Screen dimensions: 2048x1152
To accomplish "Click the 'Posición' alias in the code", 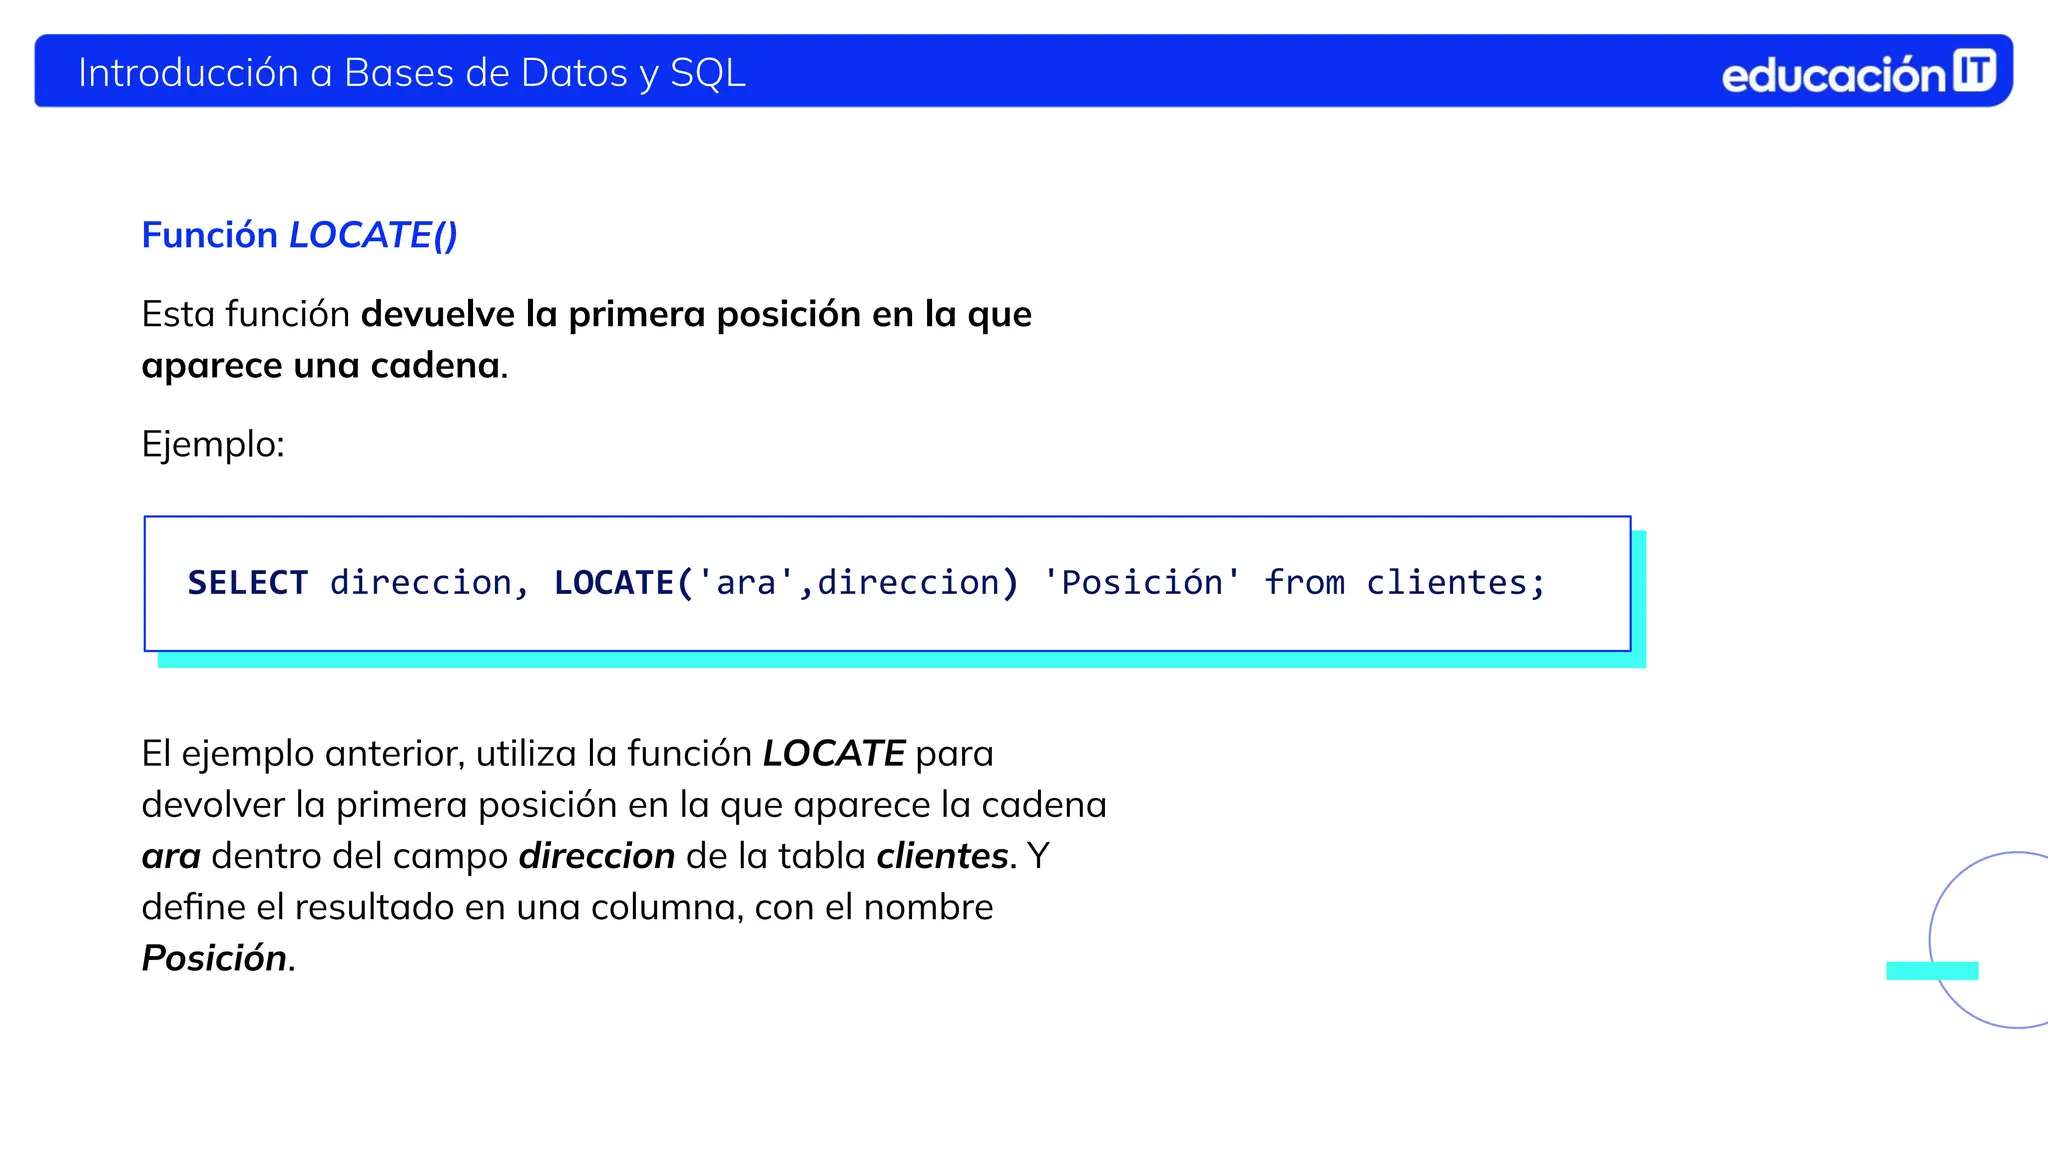I will click(x=1141, y=582).
